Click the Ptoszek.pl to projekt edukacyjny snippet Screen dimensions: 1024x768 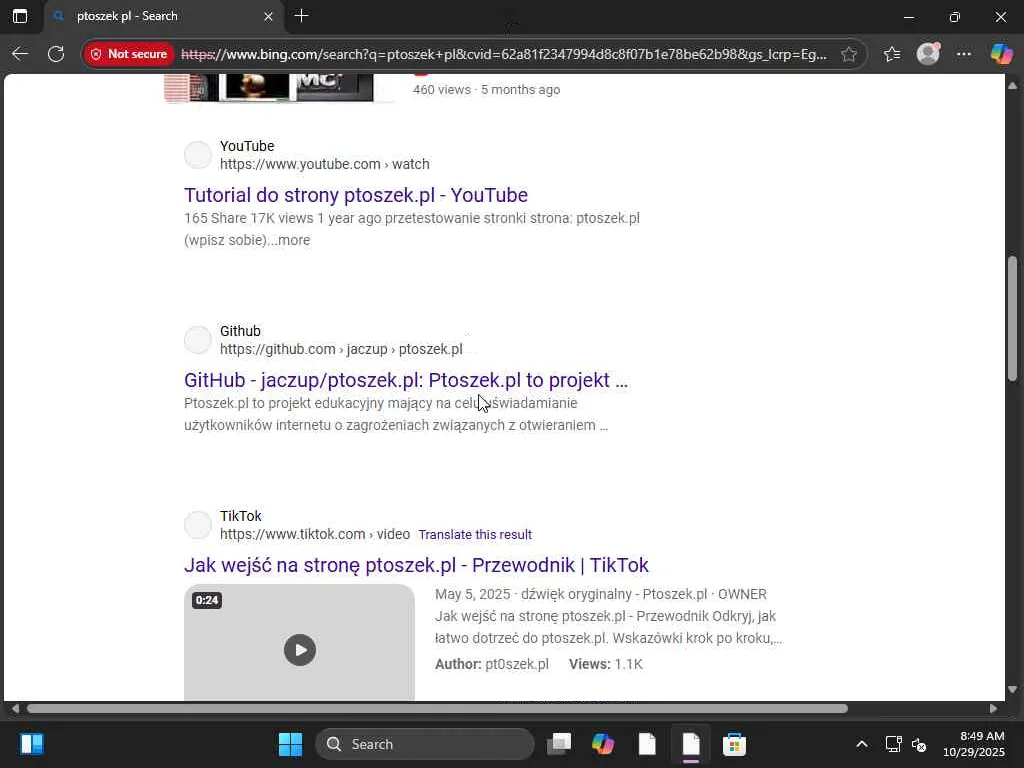396,414
